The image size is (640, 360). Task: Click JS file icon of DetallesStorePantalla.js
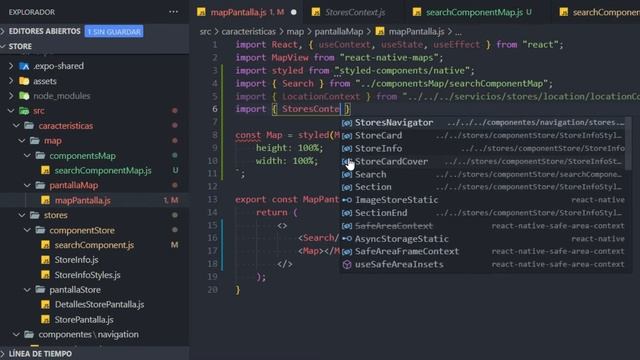coord(45,304)
